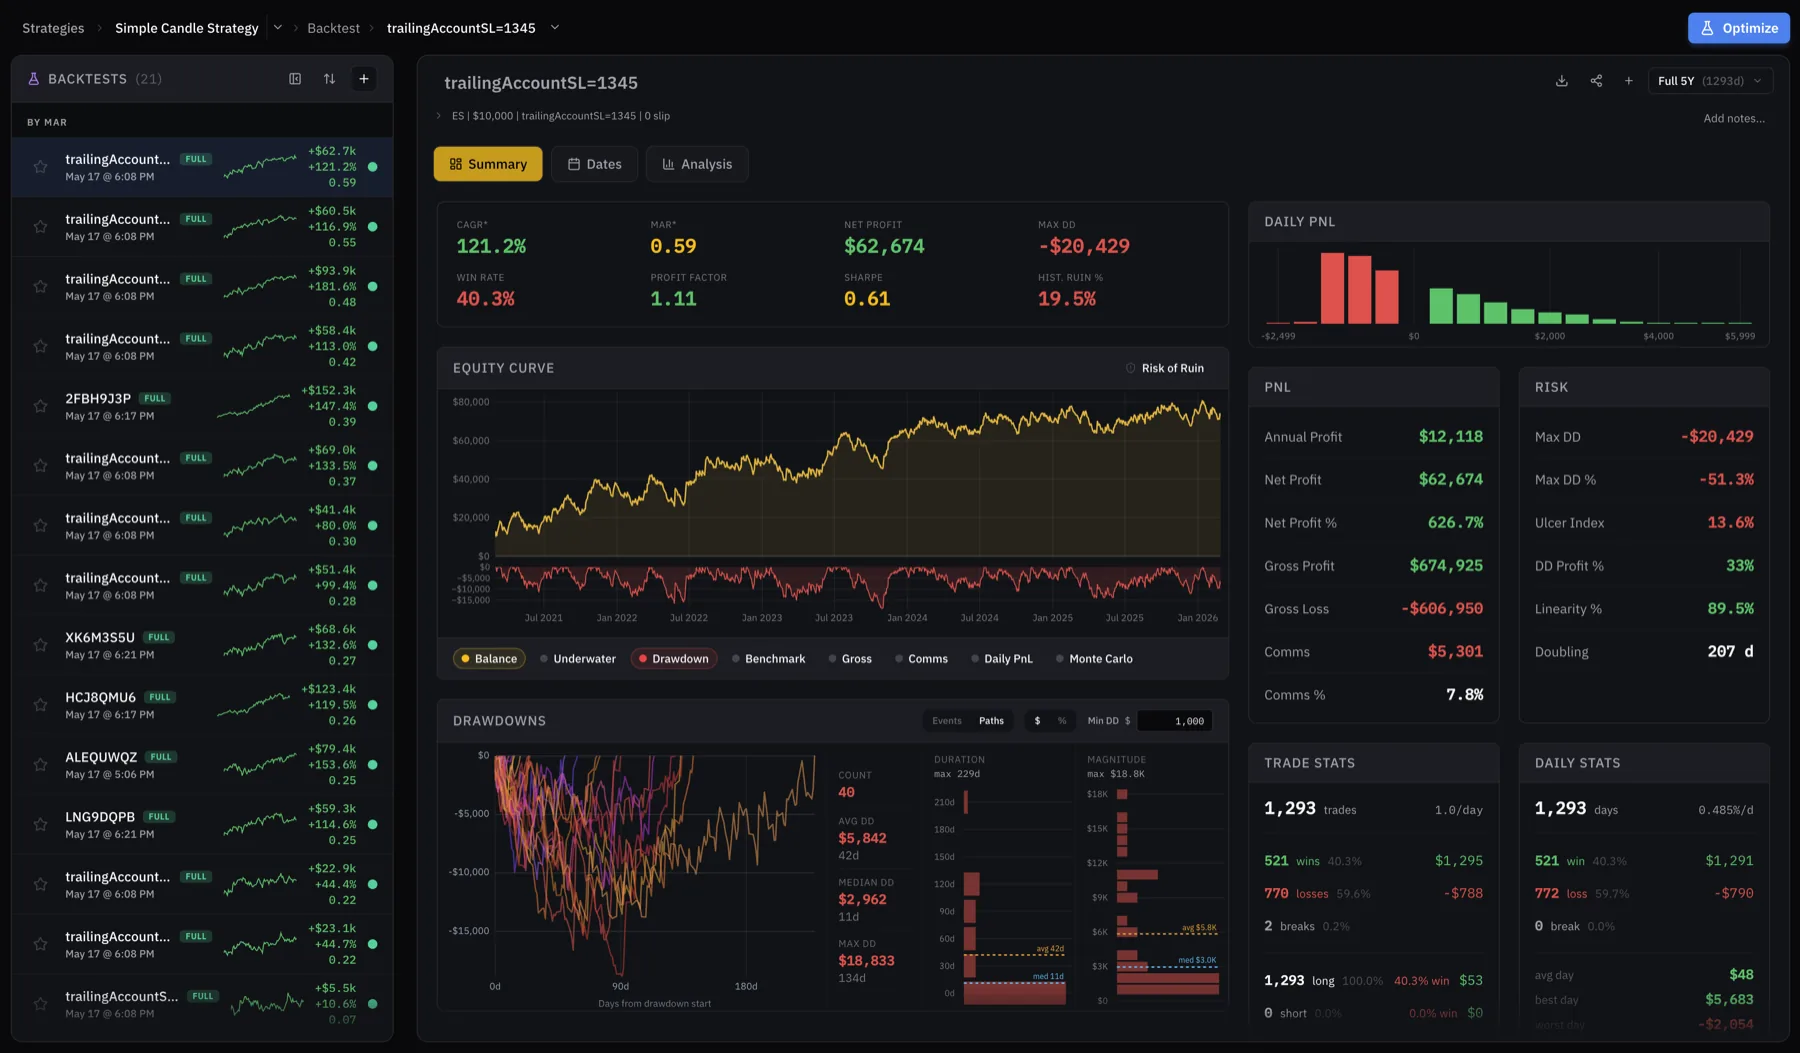Screen dimensions: 1800x1053
Task: Select the ALEQUWQZ backtest row
Action: click(202, 765)
